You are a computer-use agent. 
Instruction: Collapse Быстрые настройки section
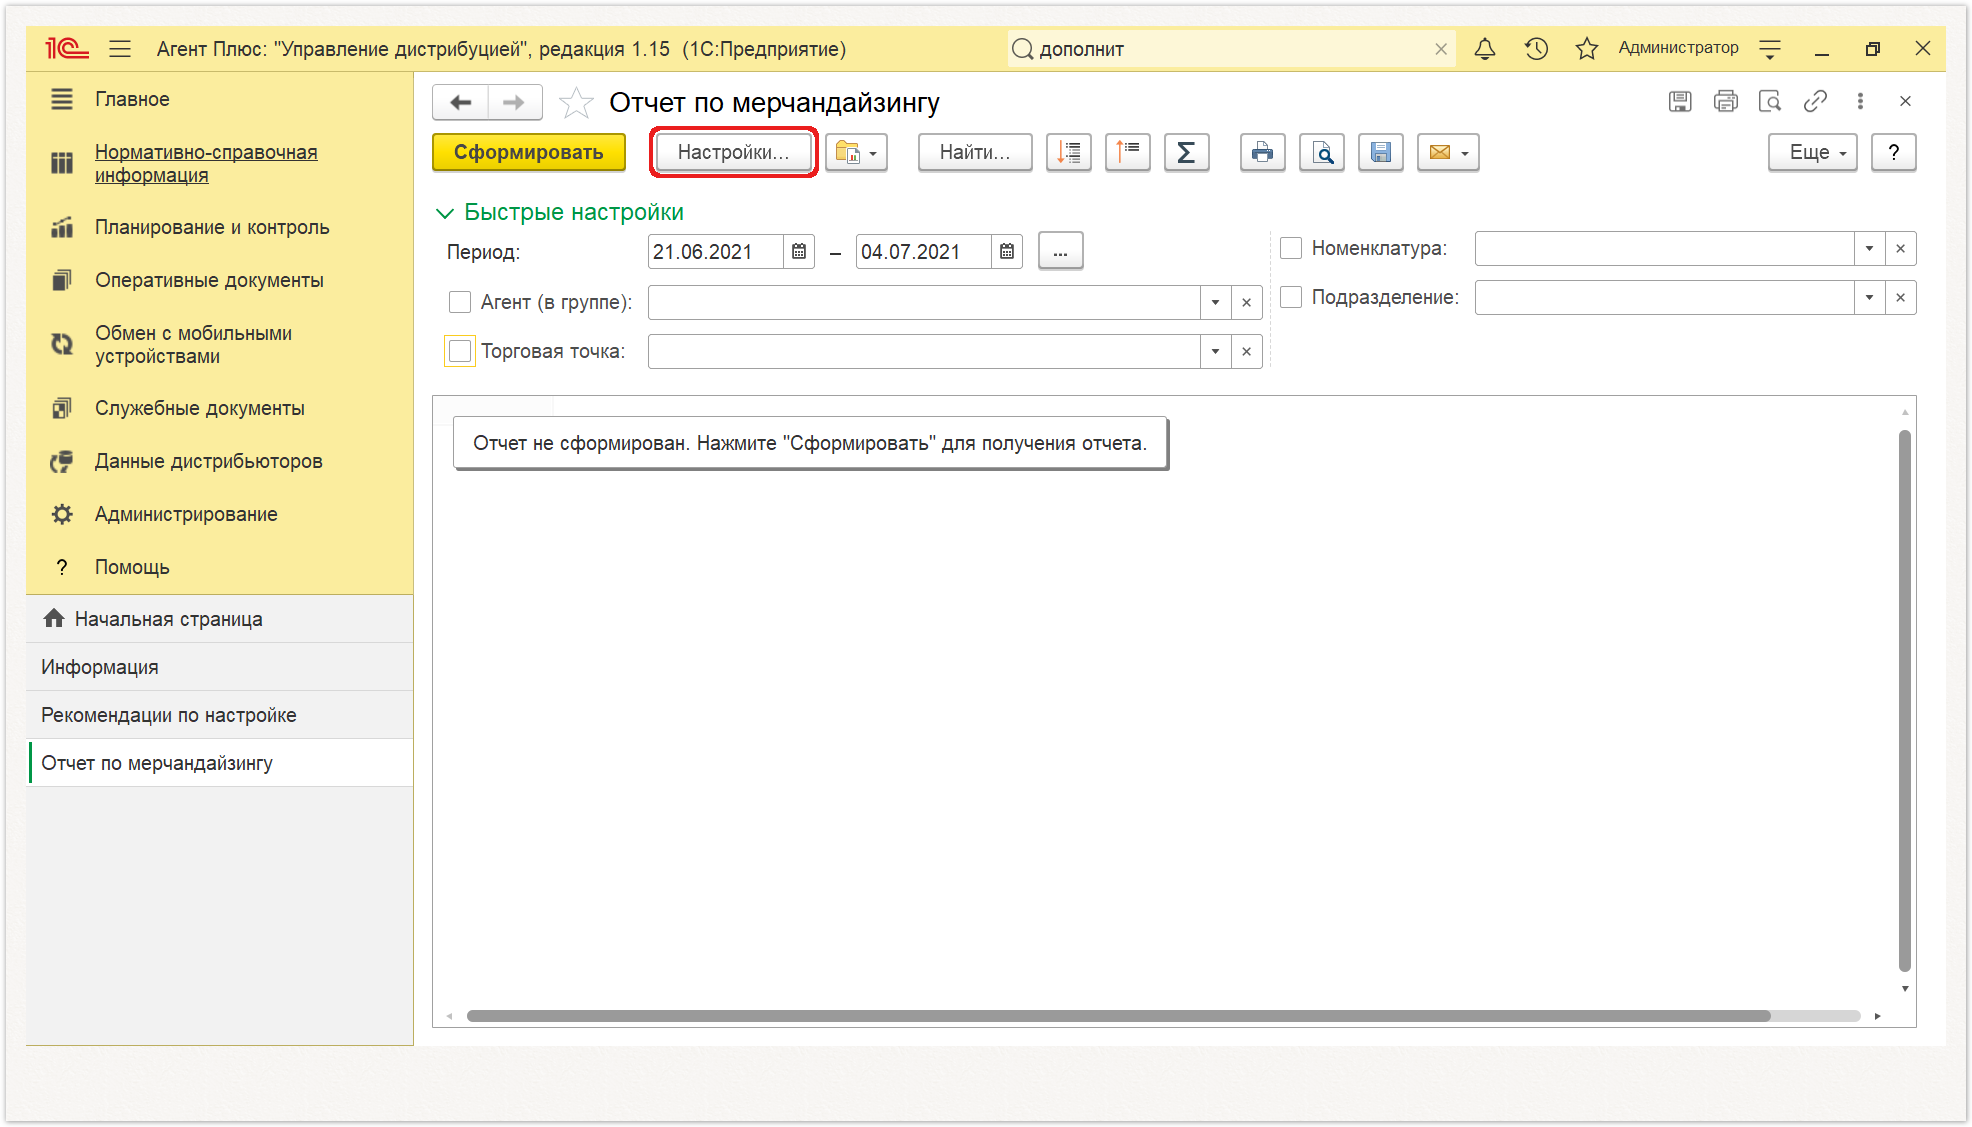tap(445, 213)
